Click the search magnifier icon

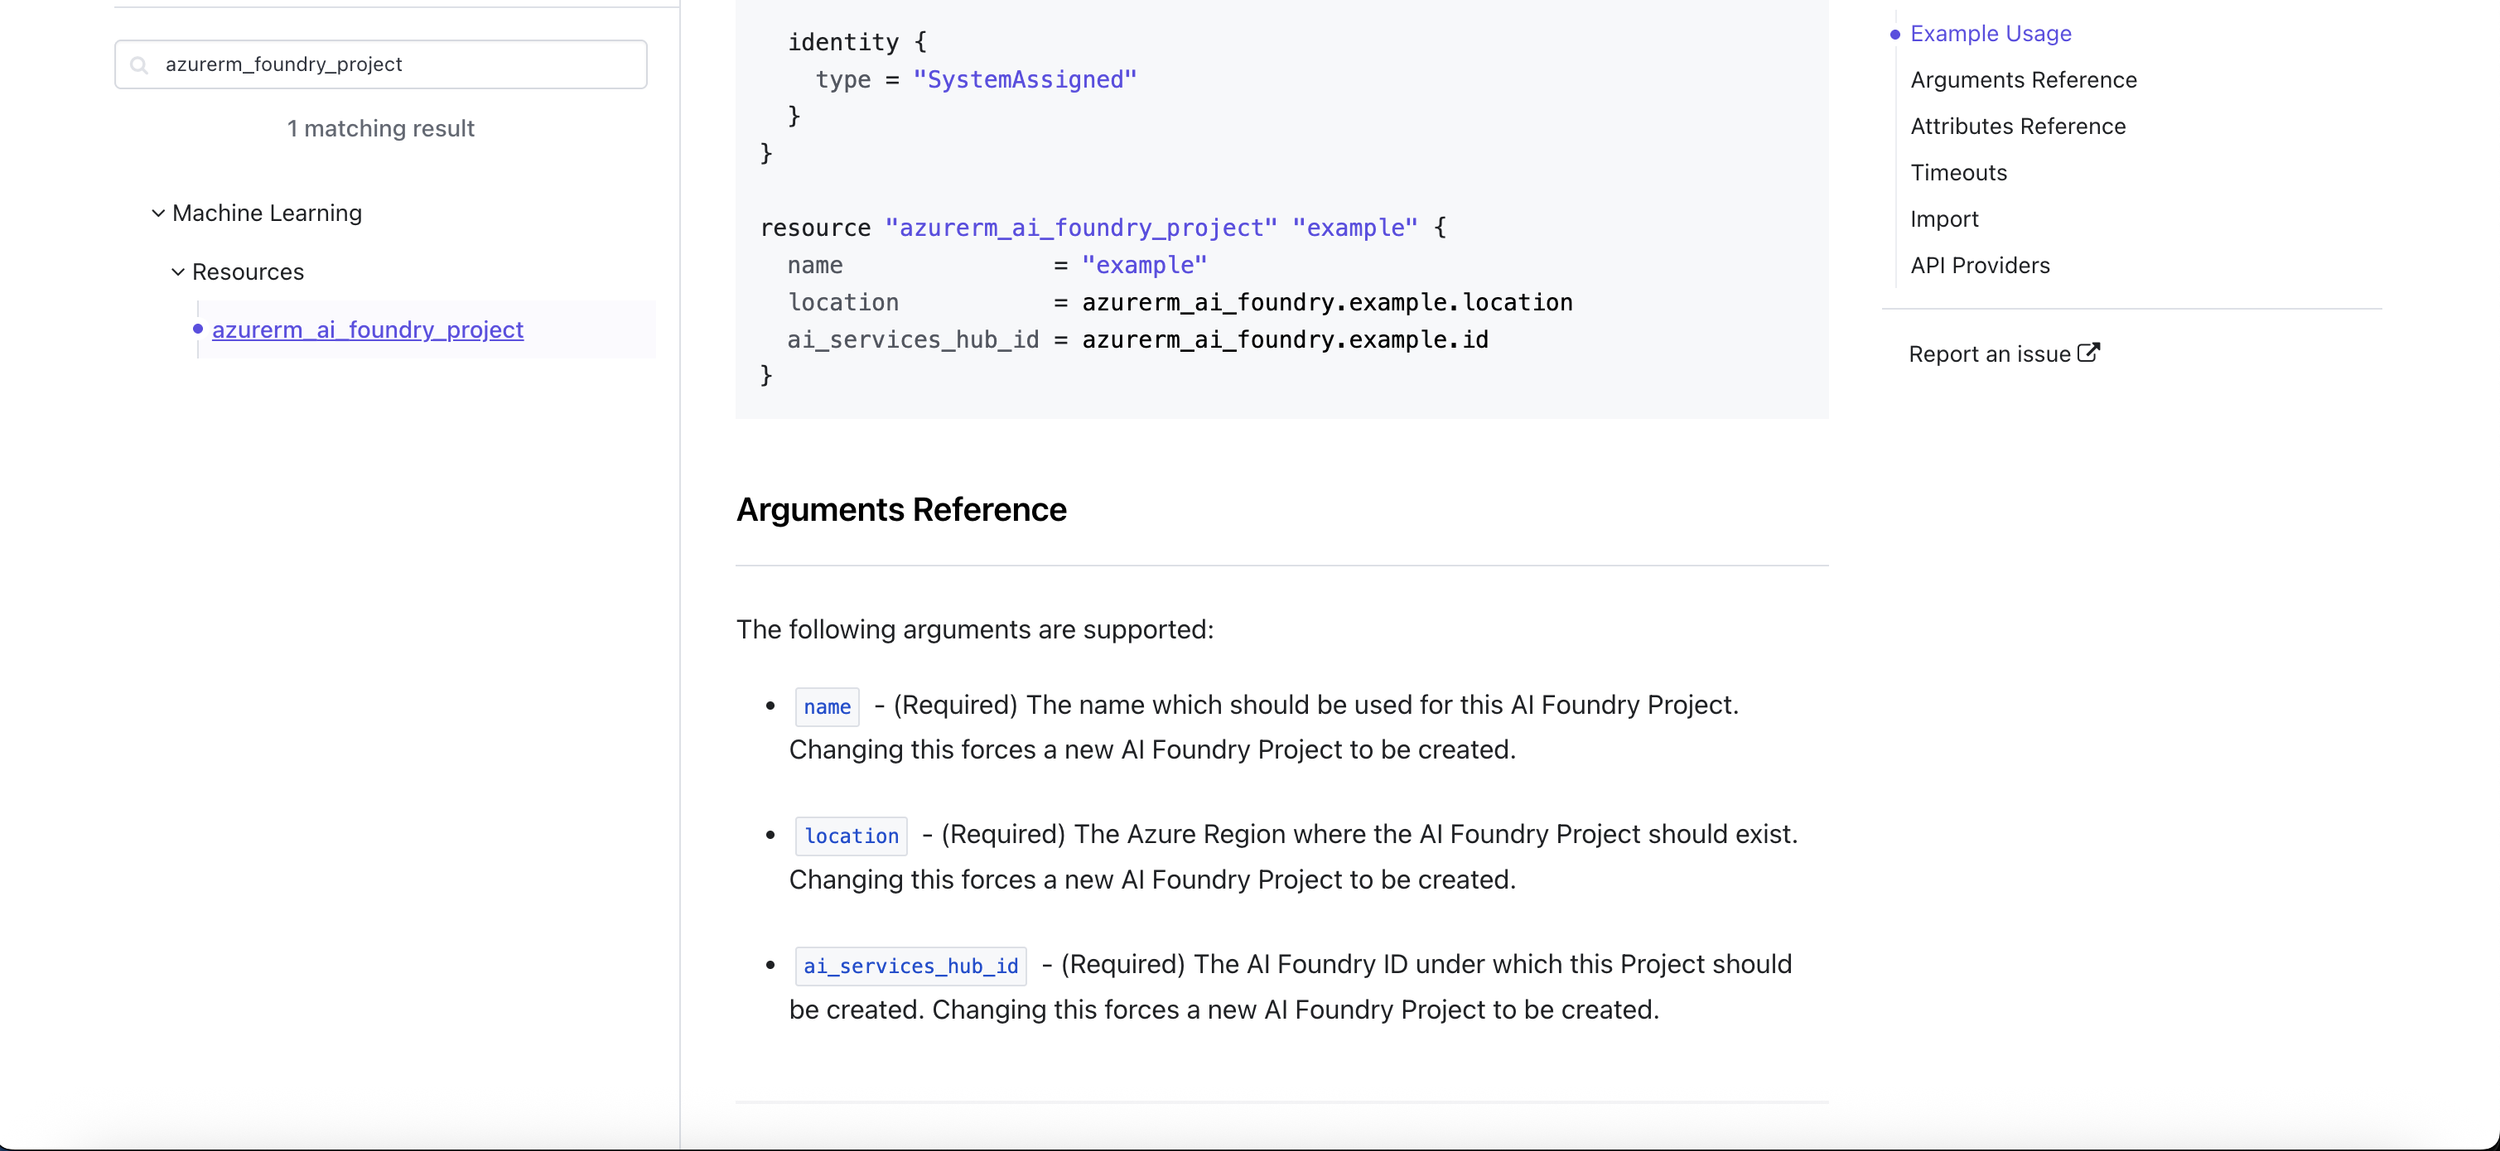[140, 65]
